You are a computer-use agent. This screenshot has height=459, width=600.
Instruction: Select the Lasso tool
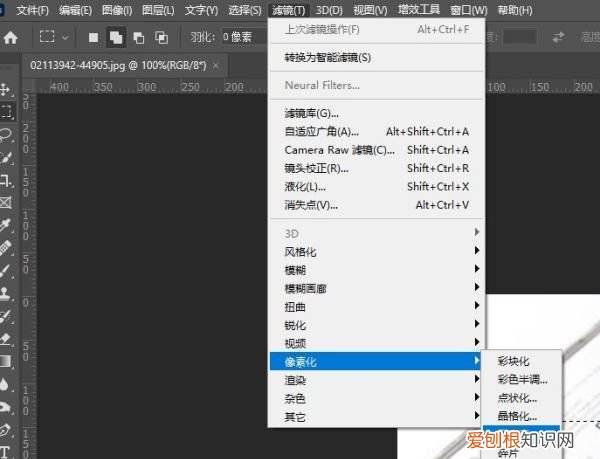pyautogui.click(x=6, y=135)
